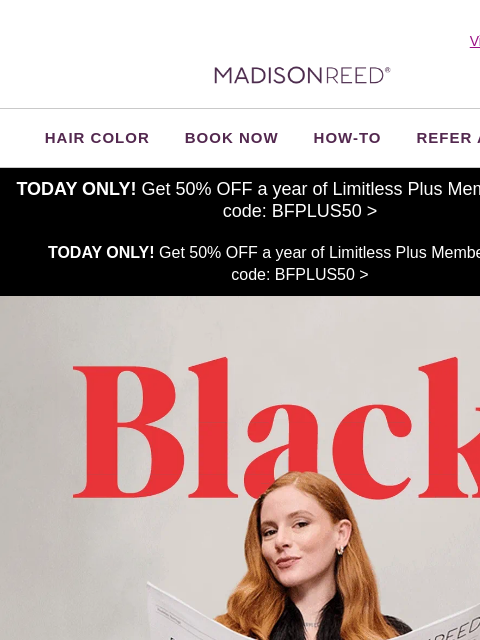Click bold TODAY ONLY! in the smaller-font banner
This screenshot has height=640, width=480.
point(101,253)
